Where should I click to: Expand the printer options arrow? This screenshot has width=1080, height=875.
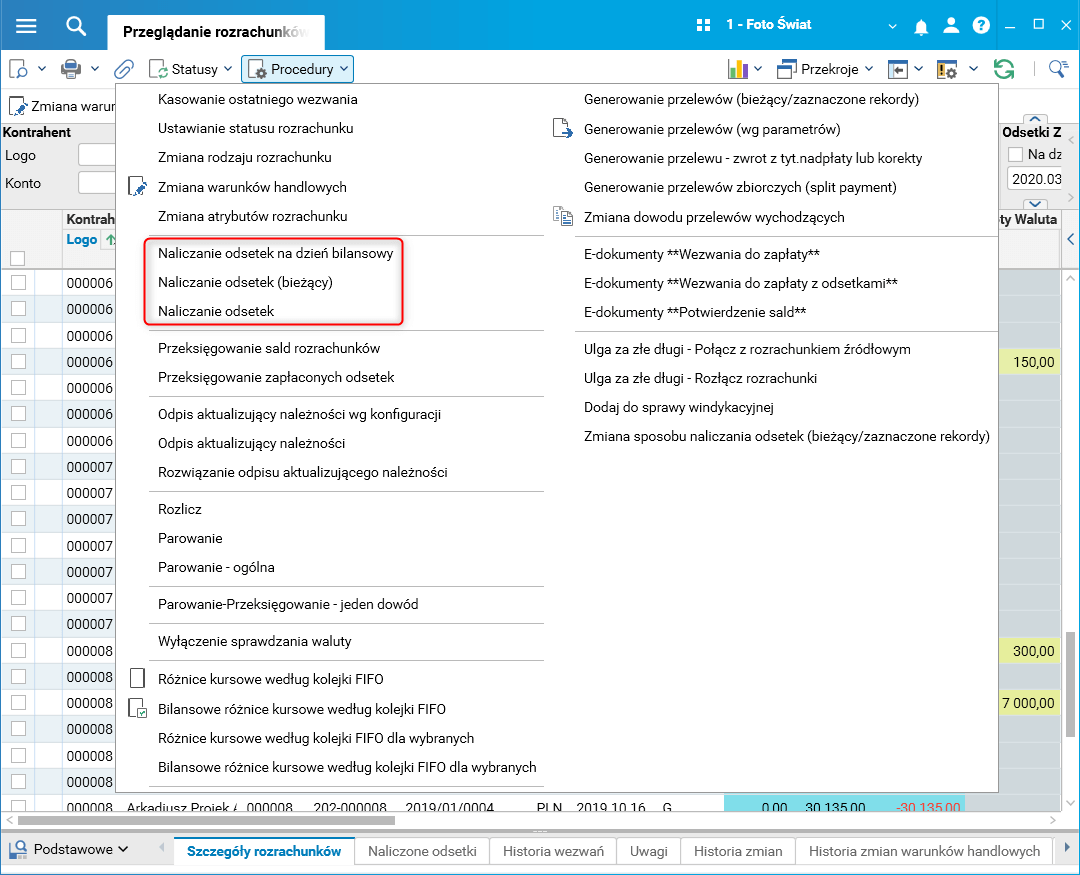tap(95, 69)
